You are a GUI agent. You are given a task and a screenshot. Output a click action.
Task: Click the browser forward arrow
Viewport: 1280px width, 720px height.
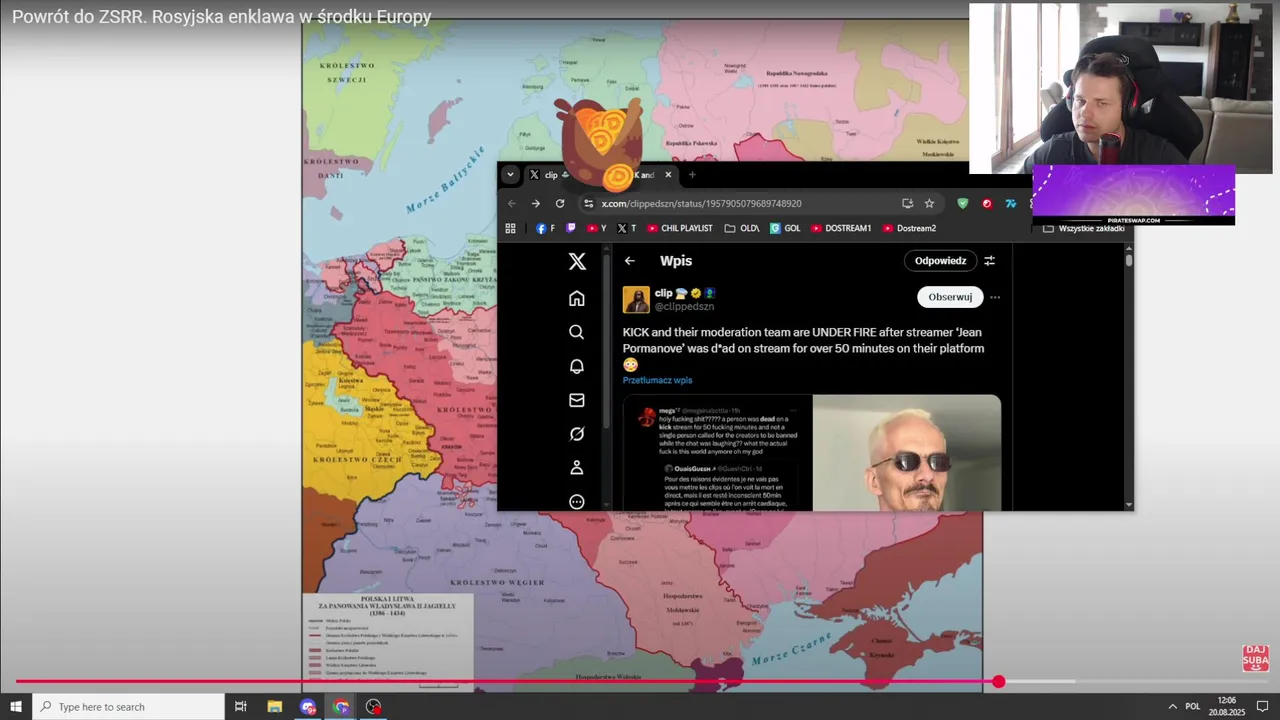[536, 203]
